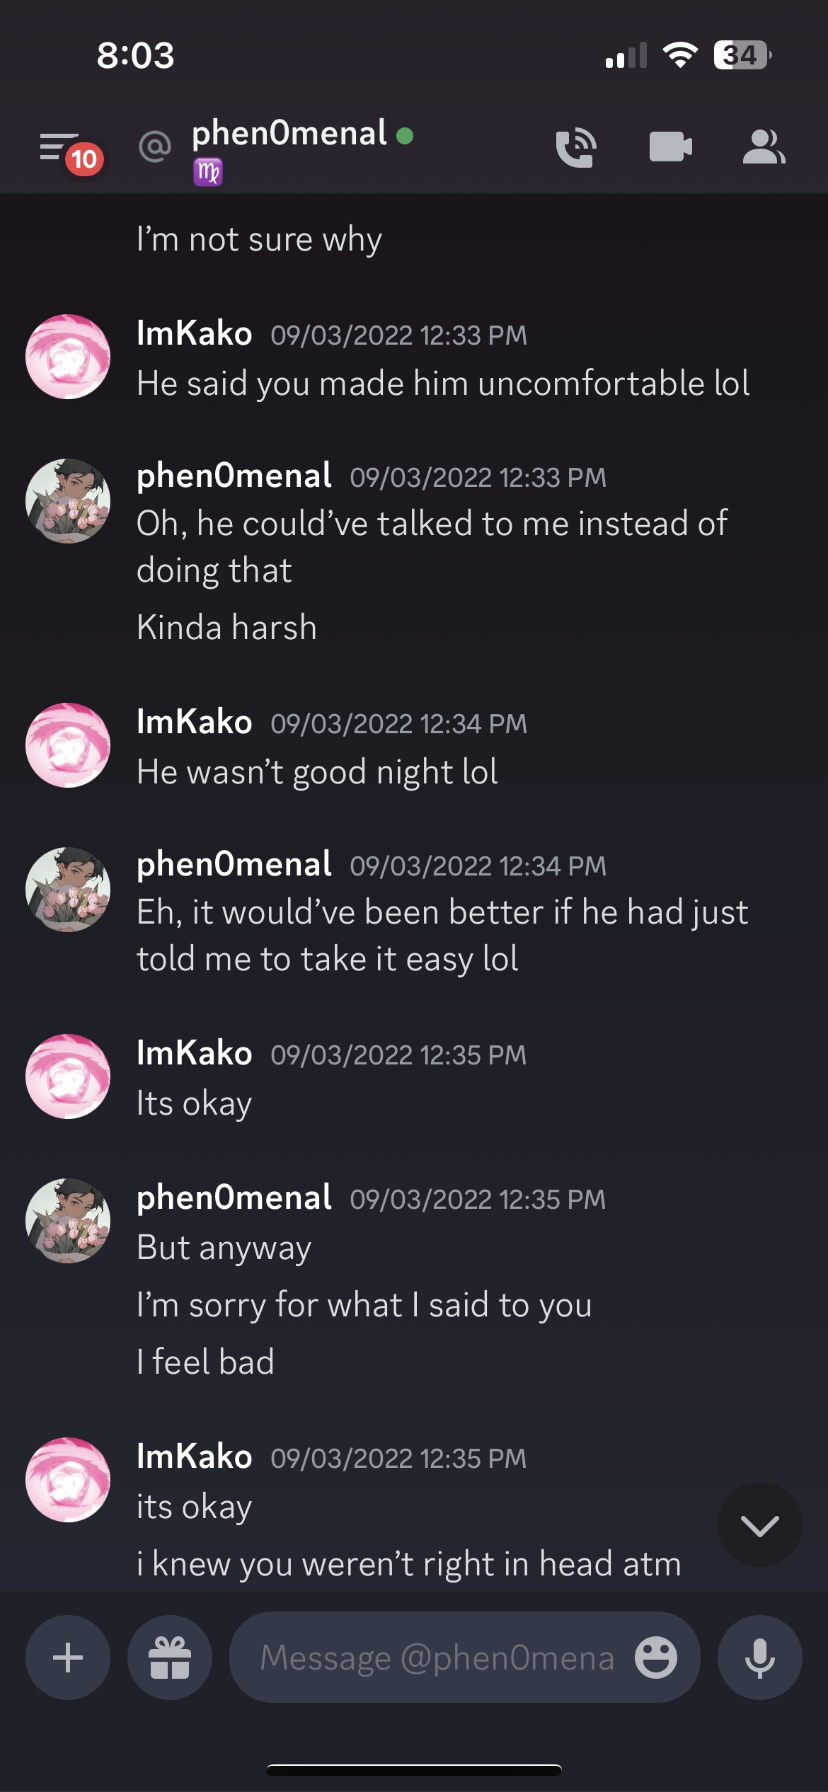The width and height of the screenshot is (828, 1792).
Task: Tap ImKako username at 12:34 PM
Action: click(194, 722)
